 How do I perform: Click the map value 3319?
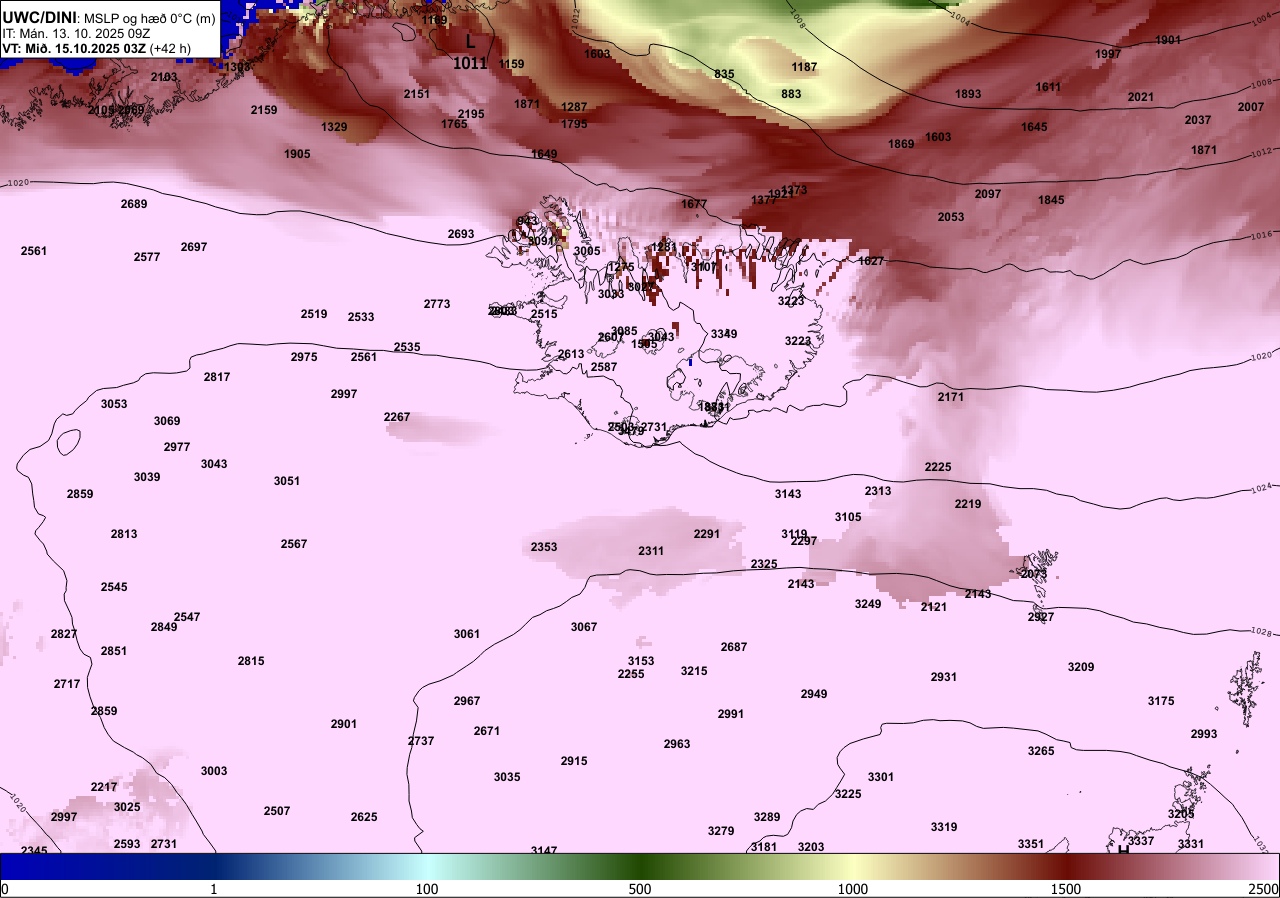944,827
